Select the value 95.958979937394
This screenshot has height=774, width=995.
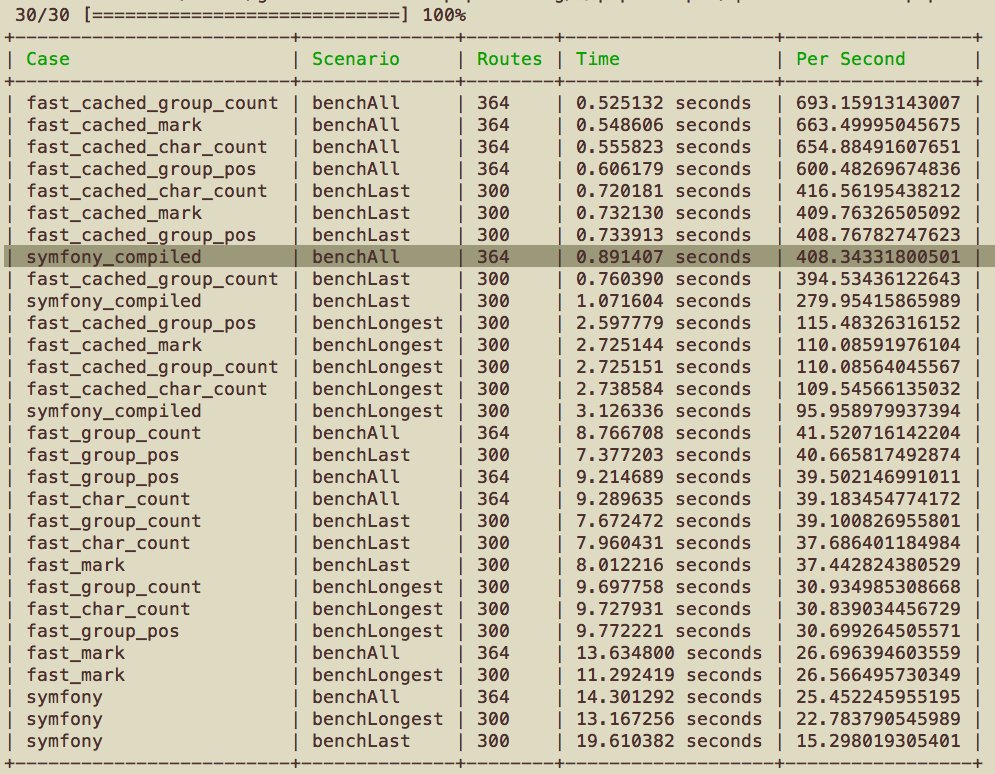click(878, 411)
